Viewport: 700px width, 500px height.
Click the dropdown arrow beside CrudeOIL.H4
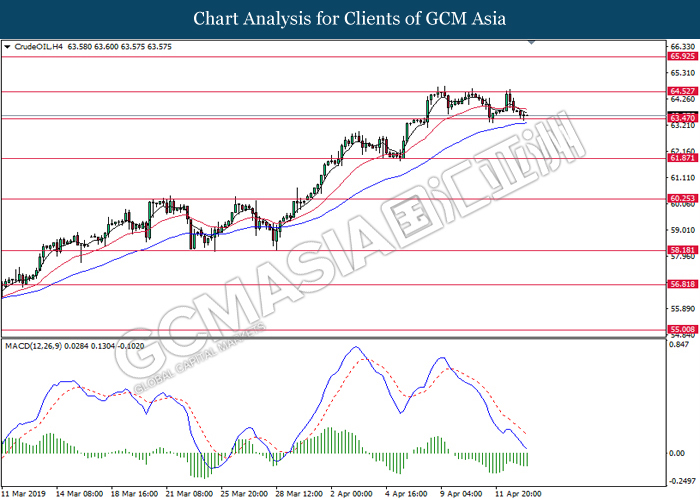tap(7, 47)
